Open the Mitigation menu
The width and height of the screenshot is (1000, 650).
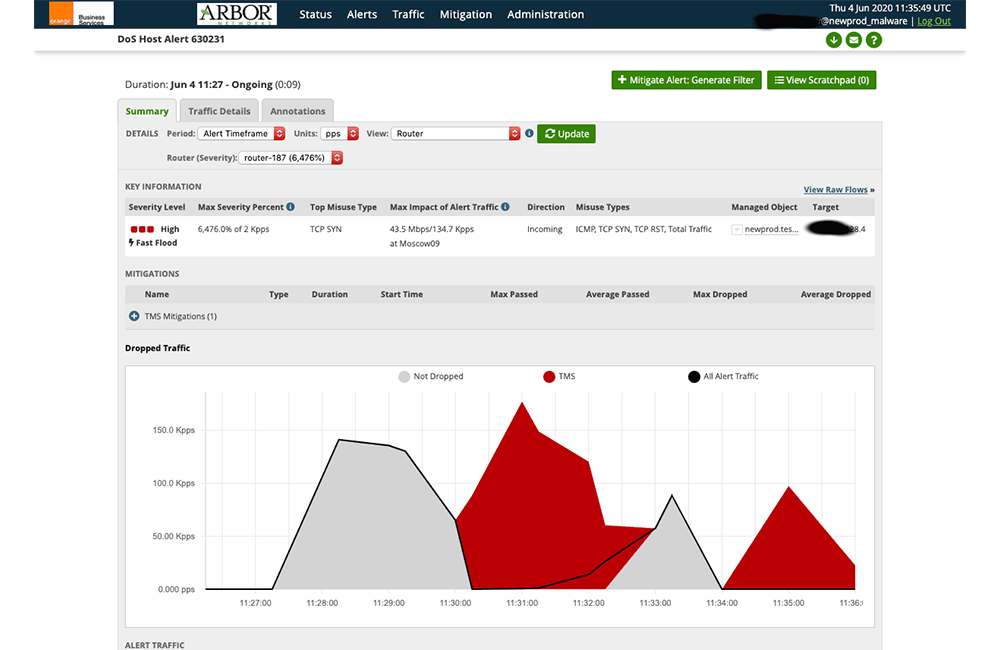tap(466, 14)
